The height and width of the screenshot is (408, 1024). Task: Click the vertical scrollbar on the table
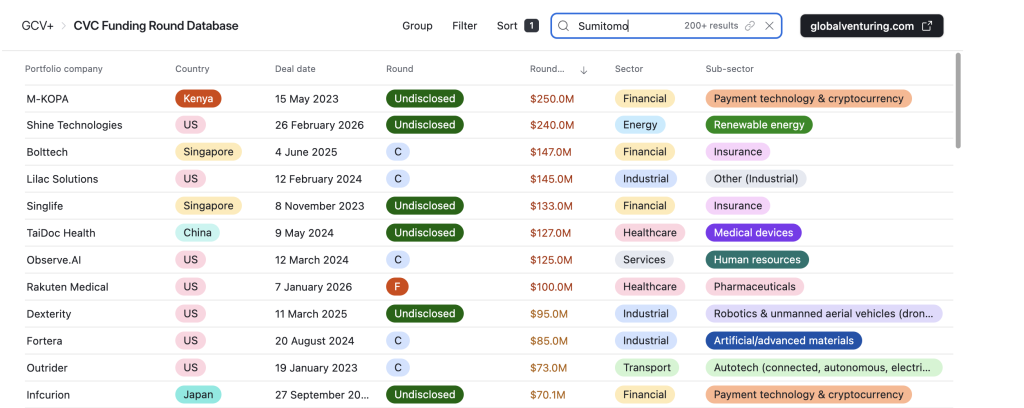(958, 100)
